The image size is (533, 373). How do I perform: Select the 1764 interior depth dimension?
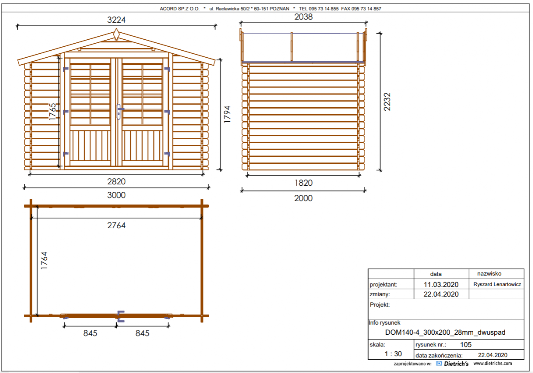coord(44,261)
